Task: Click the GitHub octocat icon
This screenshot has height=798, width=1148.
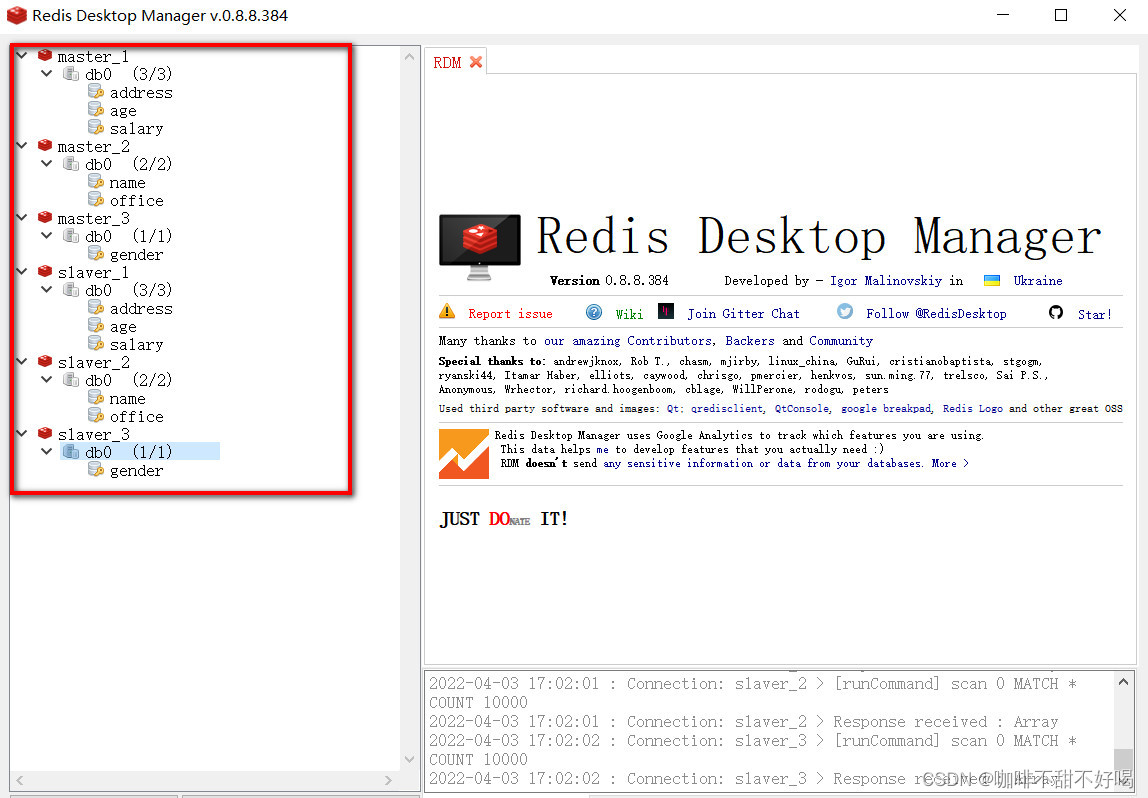Action: (1056, 313)
